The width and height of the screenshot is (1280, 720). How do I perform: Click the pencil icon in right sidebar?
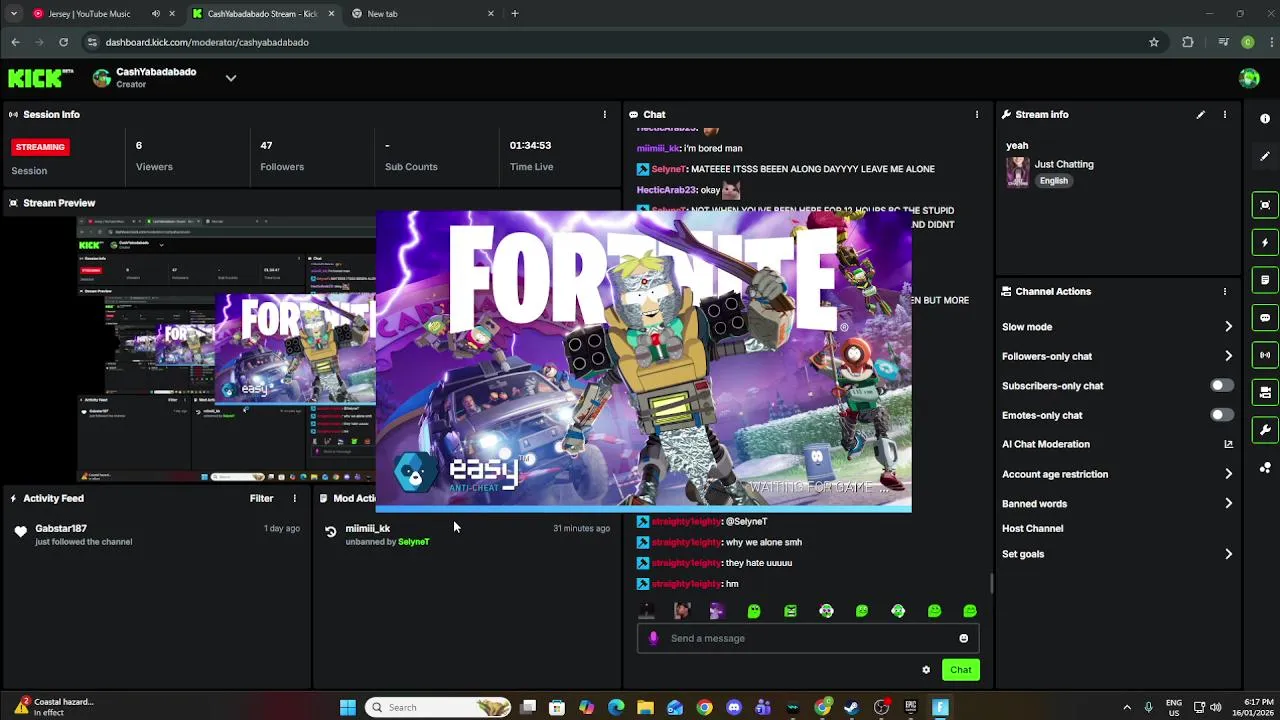[1265, 156]
